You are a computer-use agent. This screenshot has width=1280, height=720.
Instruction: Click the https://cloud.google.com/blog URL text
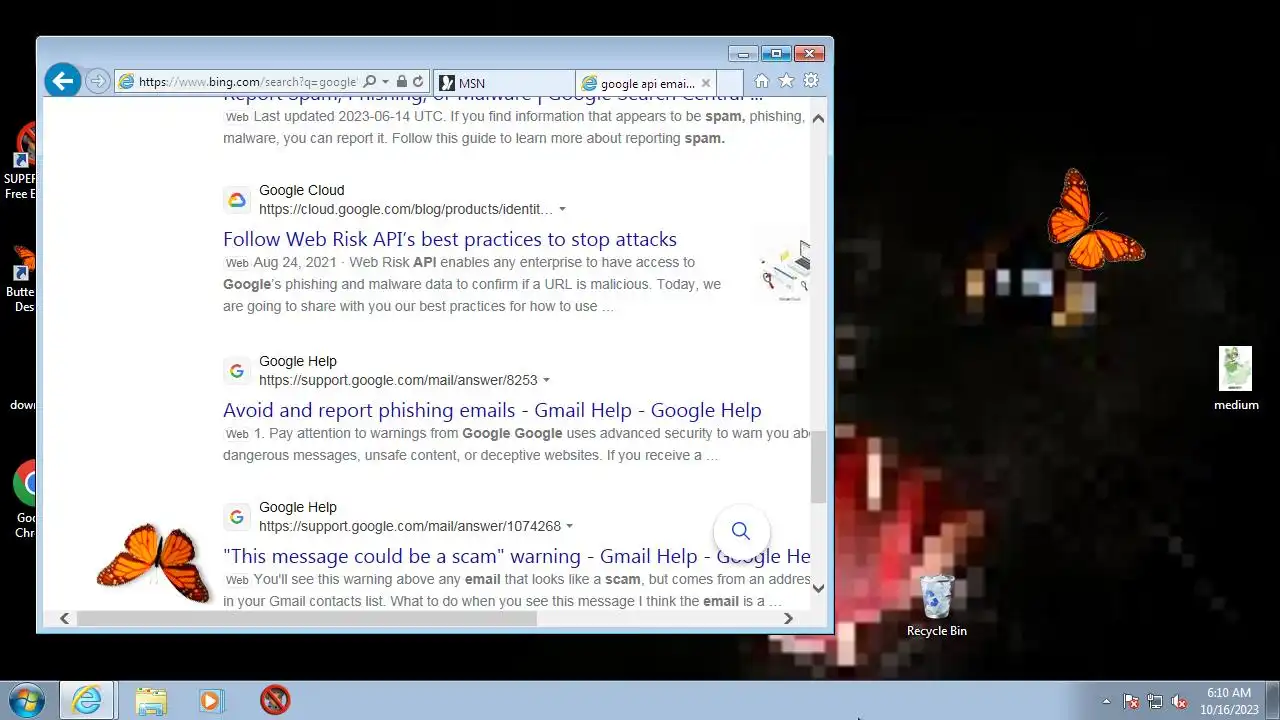tap(406, 209)
